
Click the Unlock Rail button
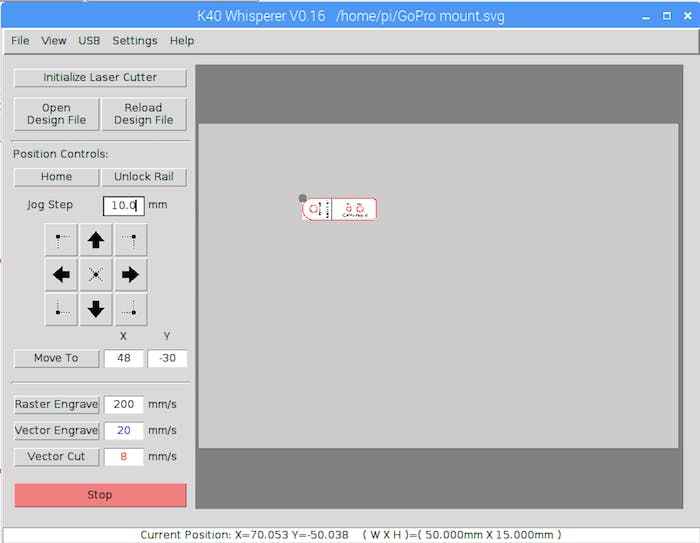[144, 177]
